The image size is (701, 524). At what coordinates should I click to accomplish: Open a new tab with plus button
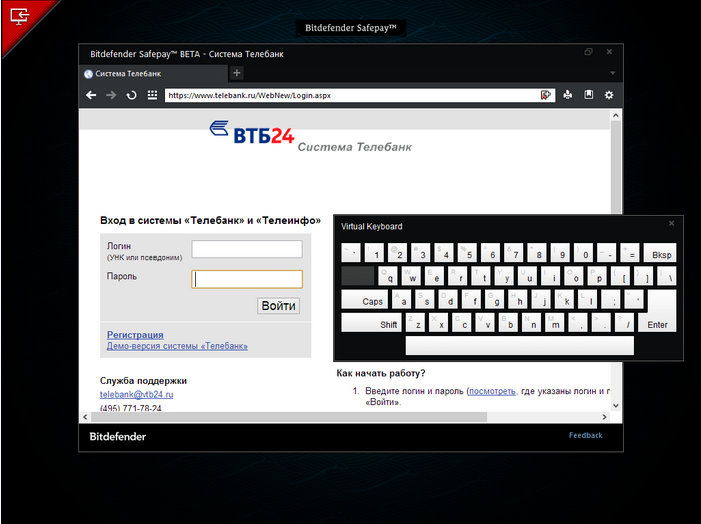tap(237, 73)
